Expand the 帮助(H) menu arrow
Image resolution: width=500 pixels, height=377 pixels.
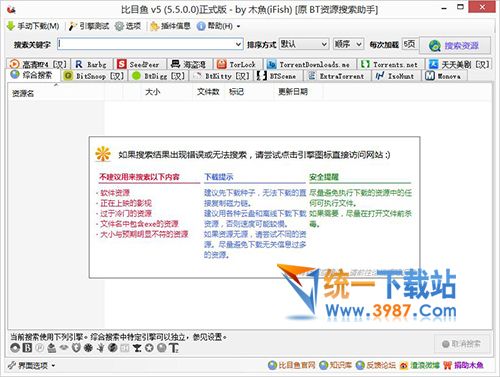click(x=238, y=26)
